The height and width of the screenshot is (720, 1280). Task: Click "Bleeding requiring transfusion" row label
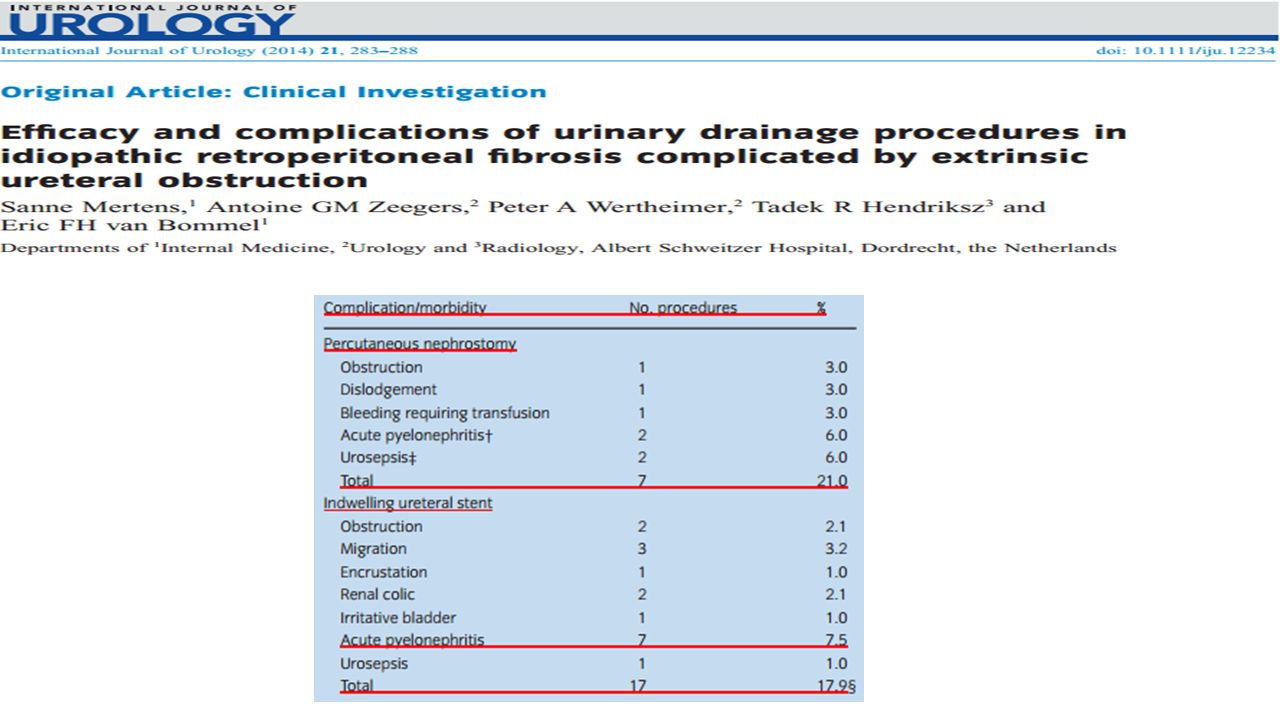click(x=445, y=413)
